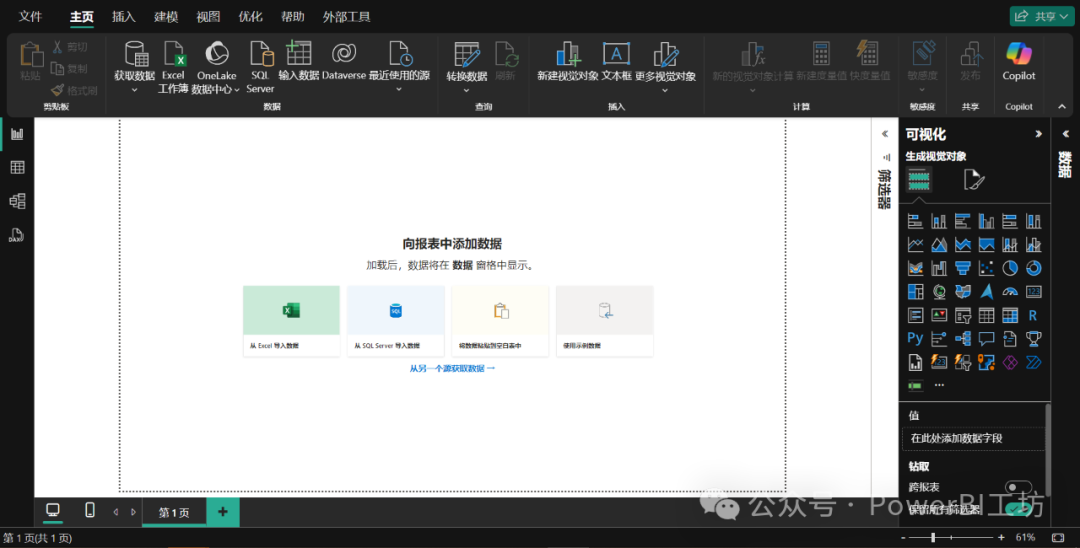Select the scatter chart visual
Image resolution: width=1080 pixels, height=548 pixels.
pos(986,268)
